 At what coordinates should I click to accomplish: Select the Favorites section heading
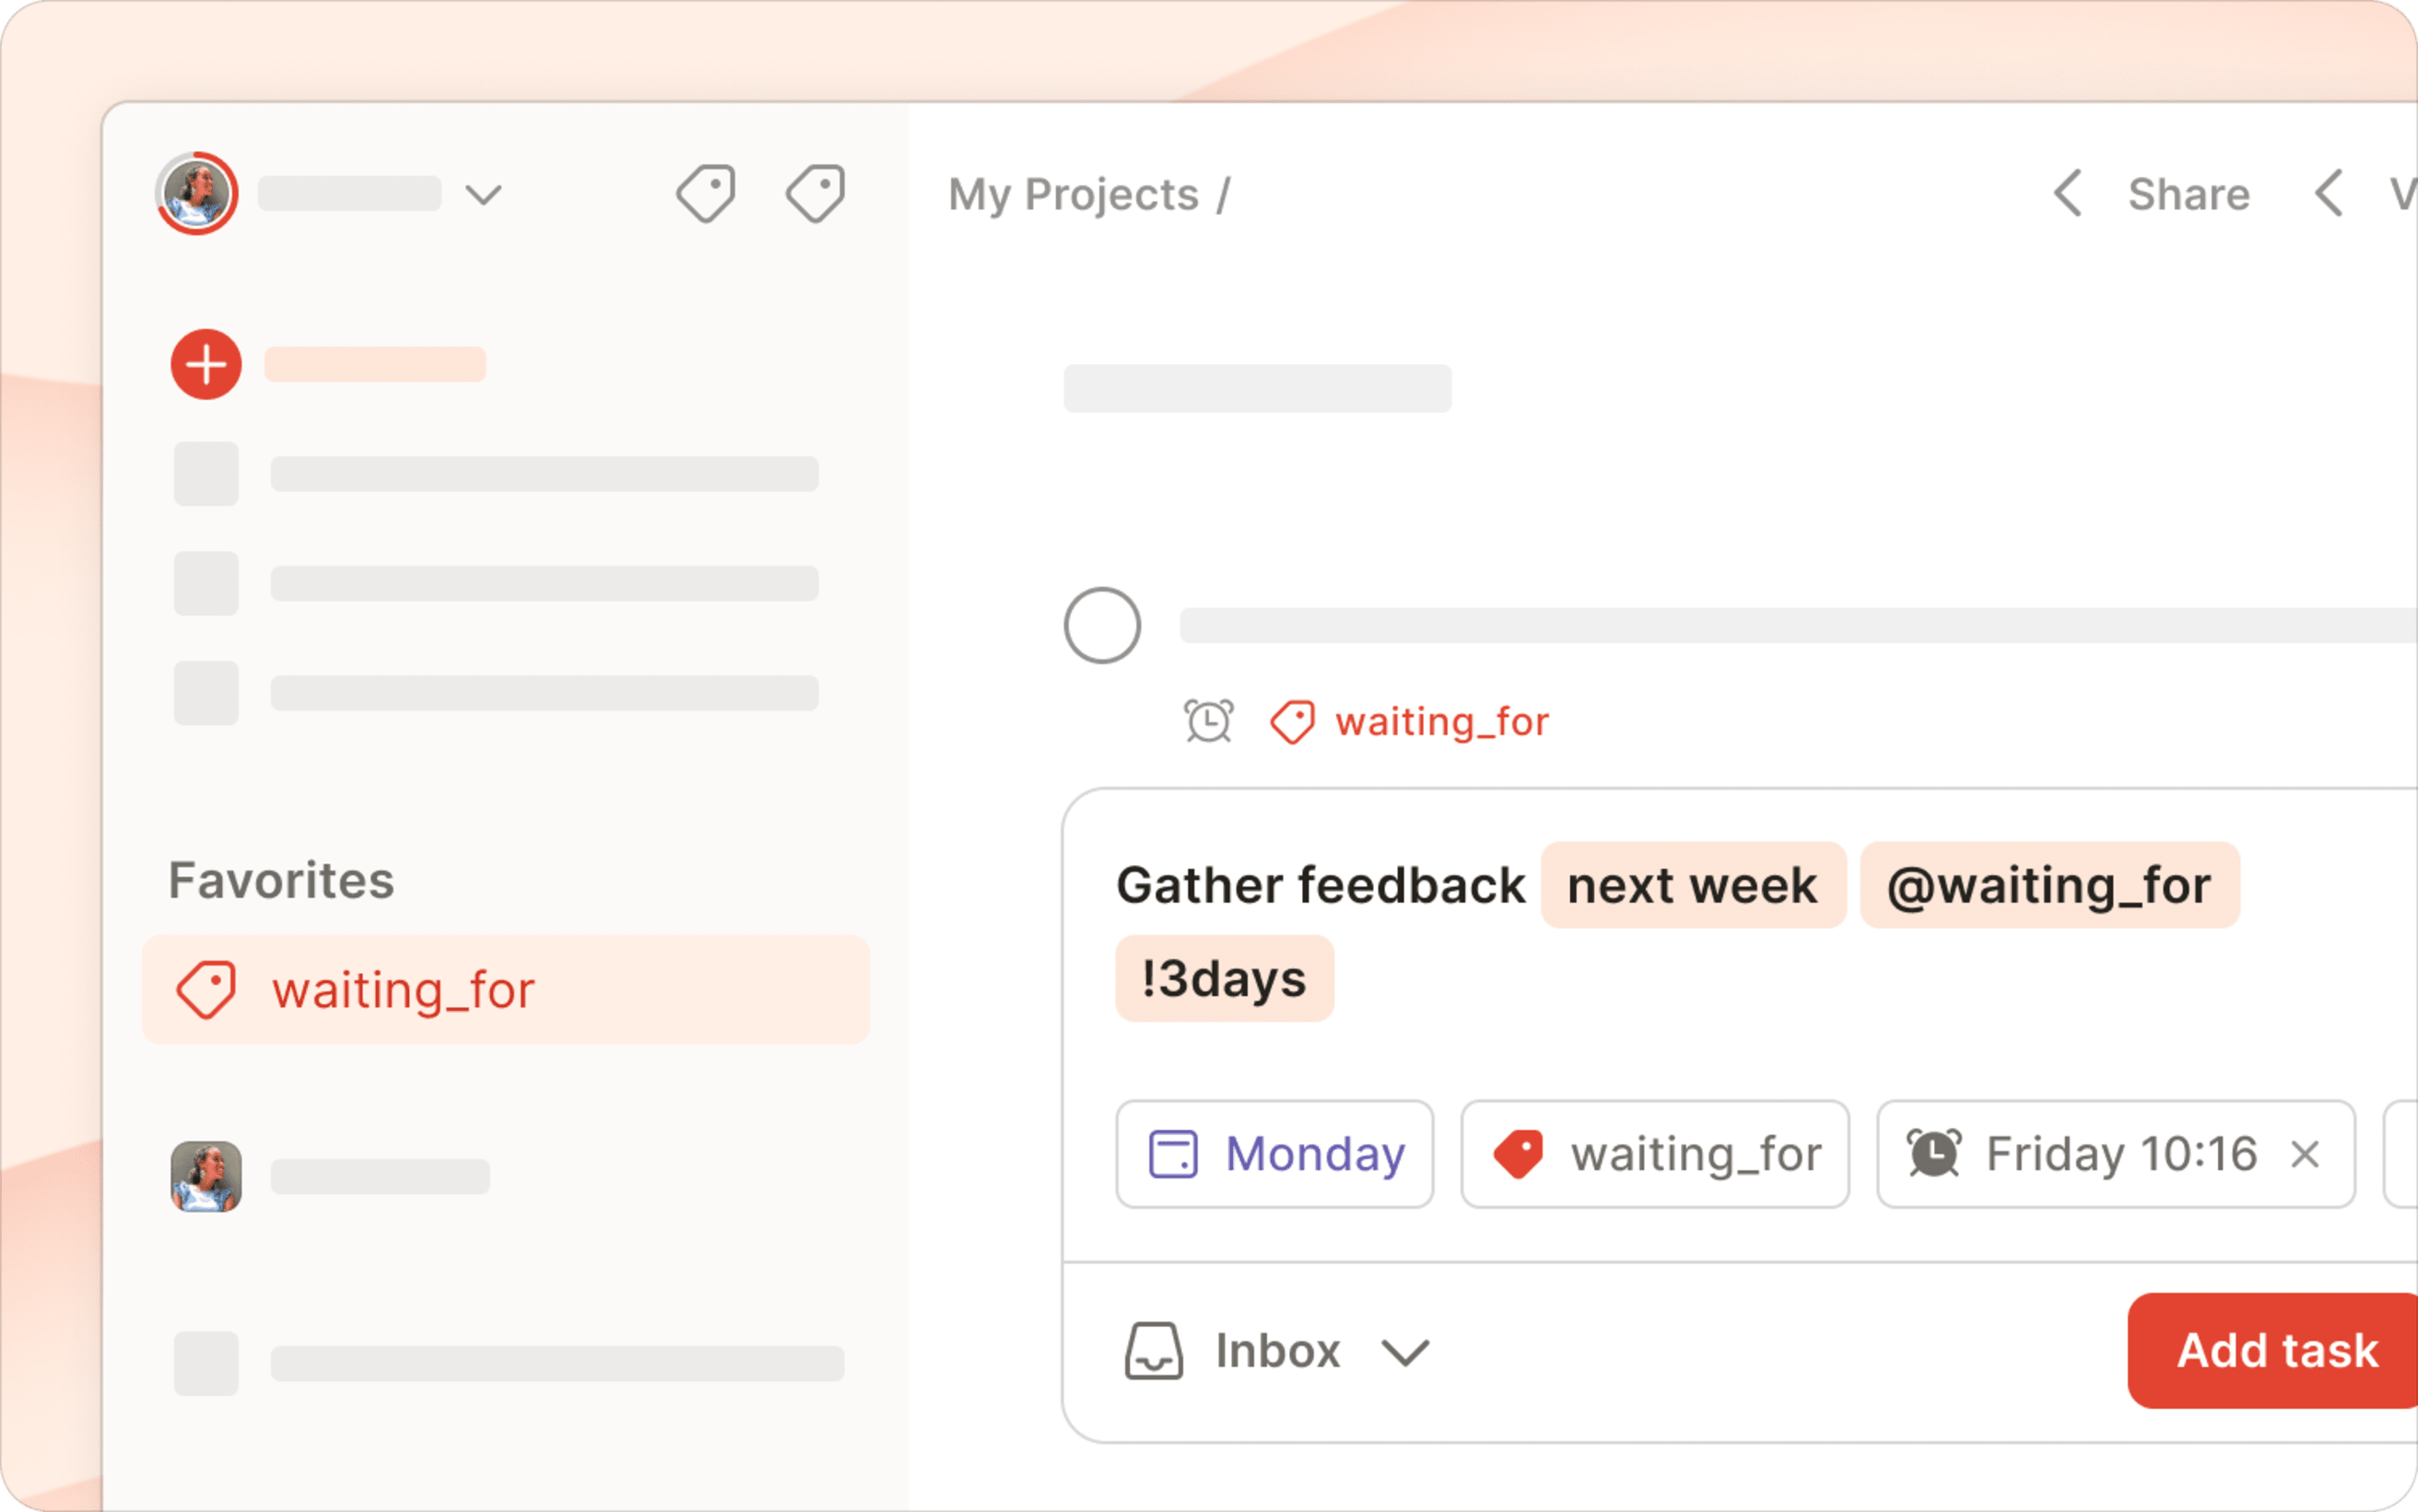(281, 880)
